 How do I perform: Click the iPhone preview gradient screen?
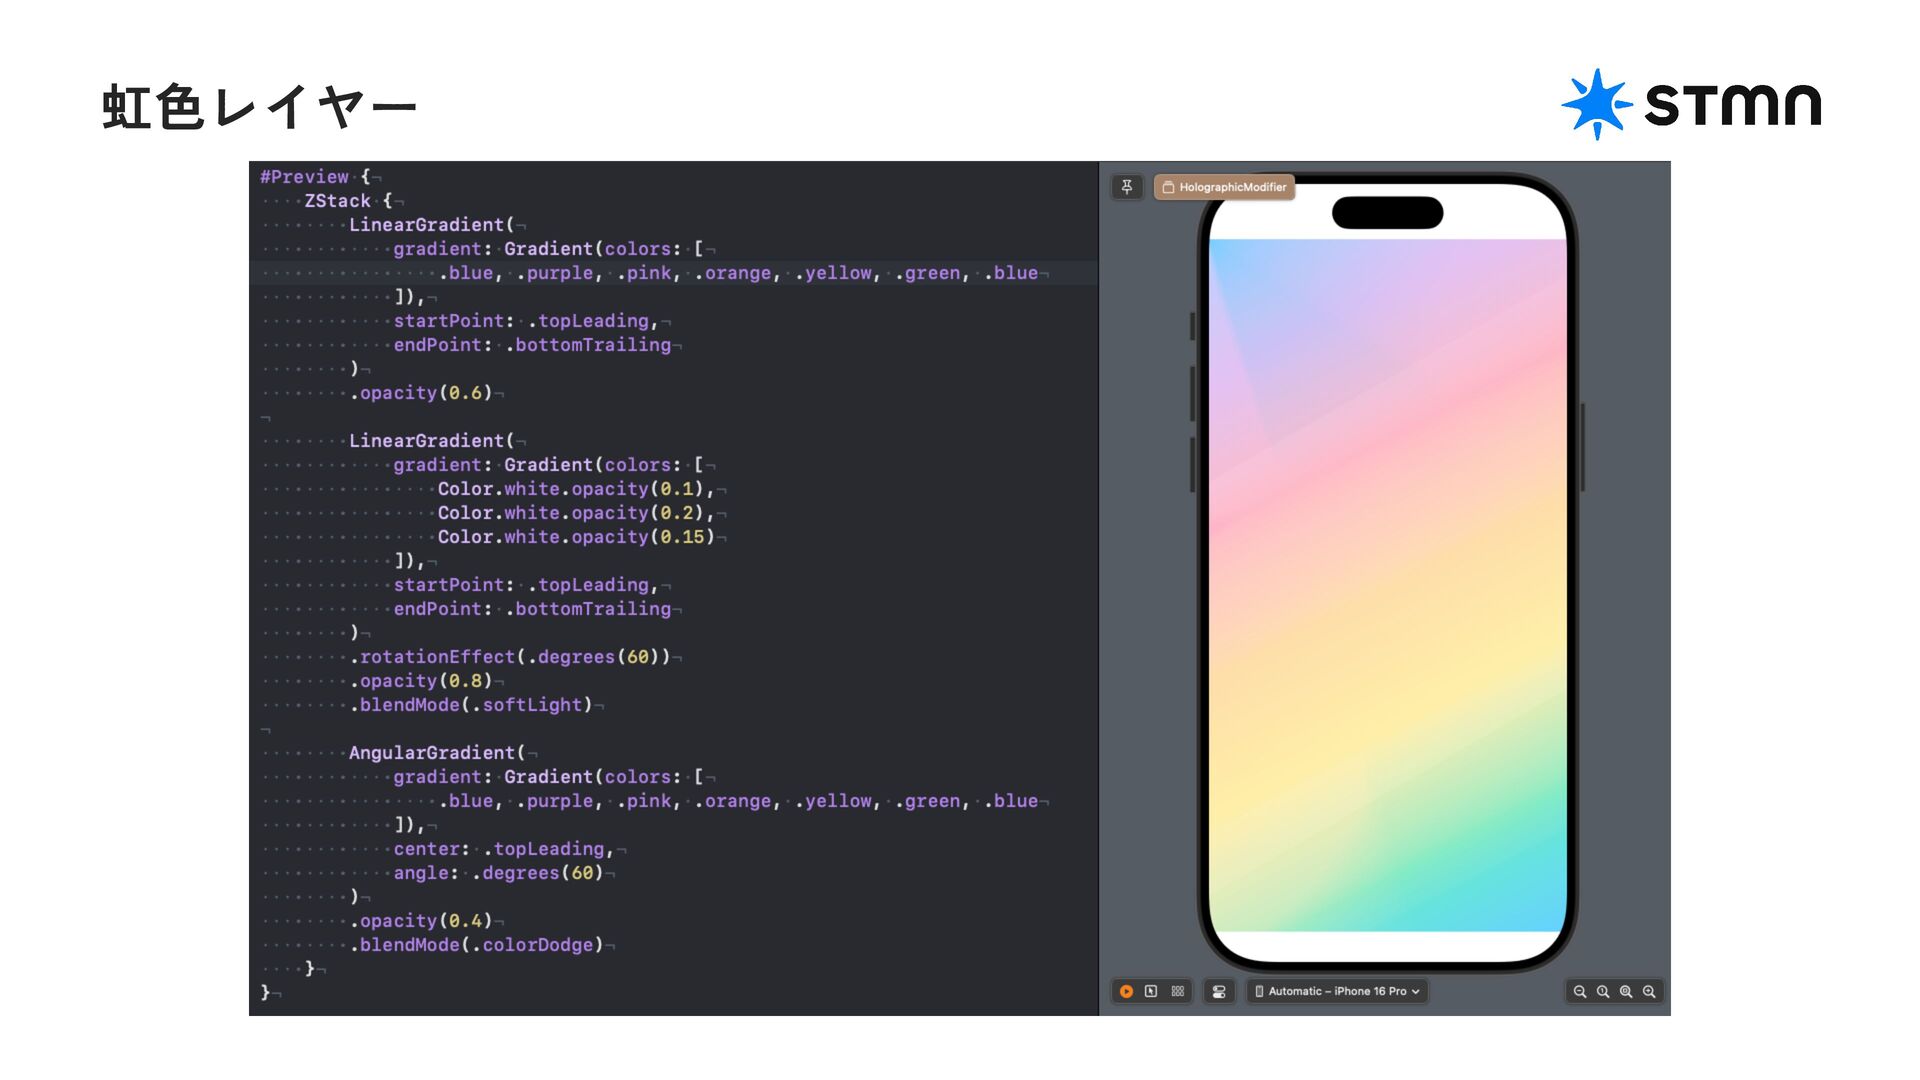point(1388,585)
